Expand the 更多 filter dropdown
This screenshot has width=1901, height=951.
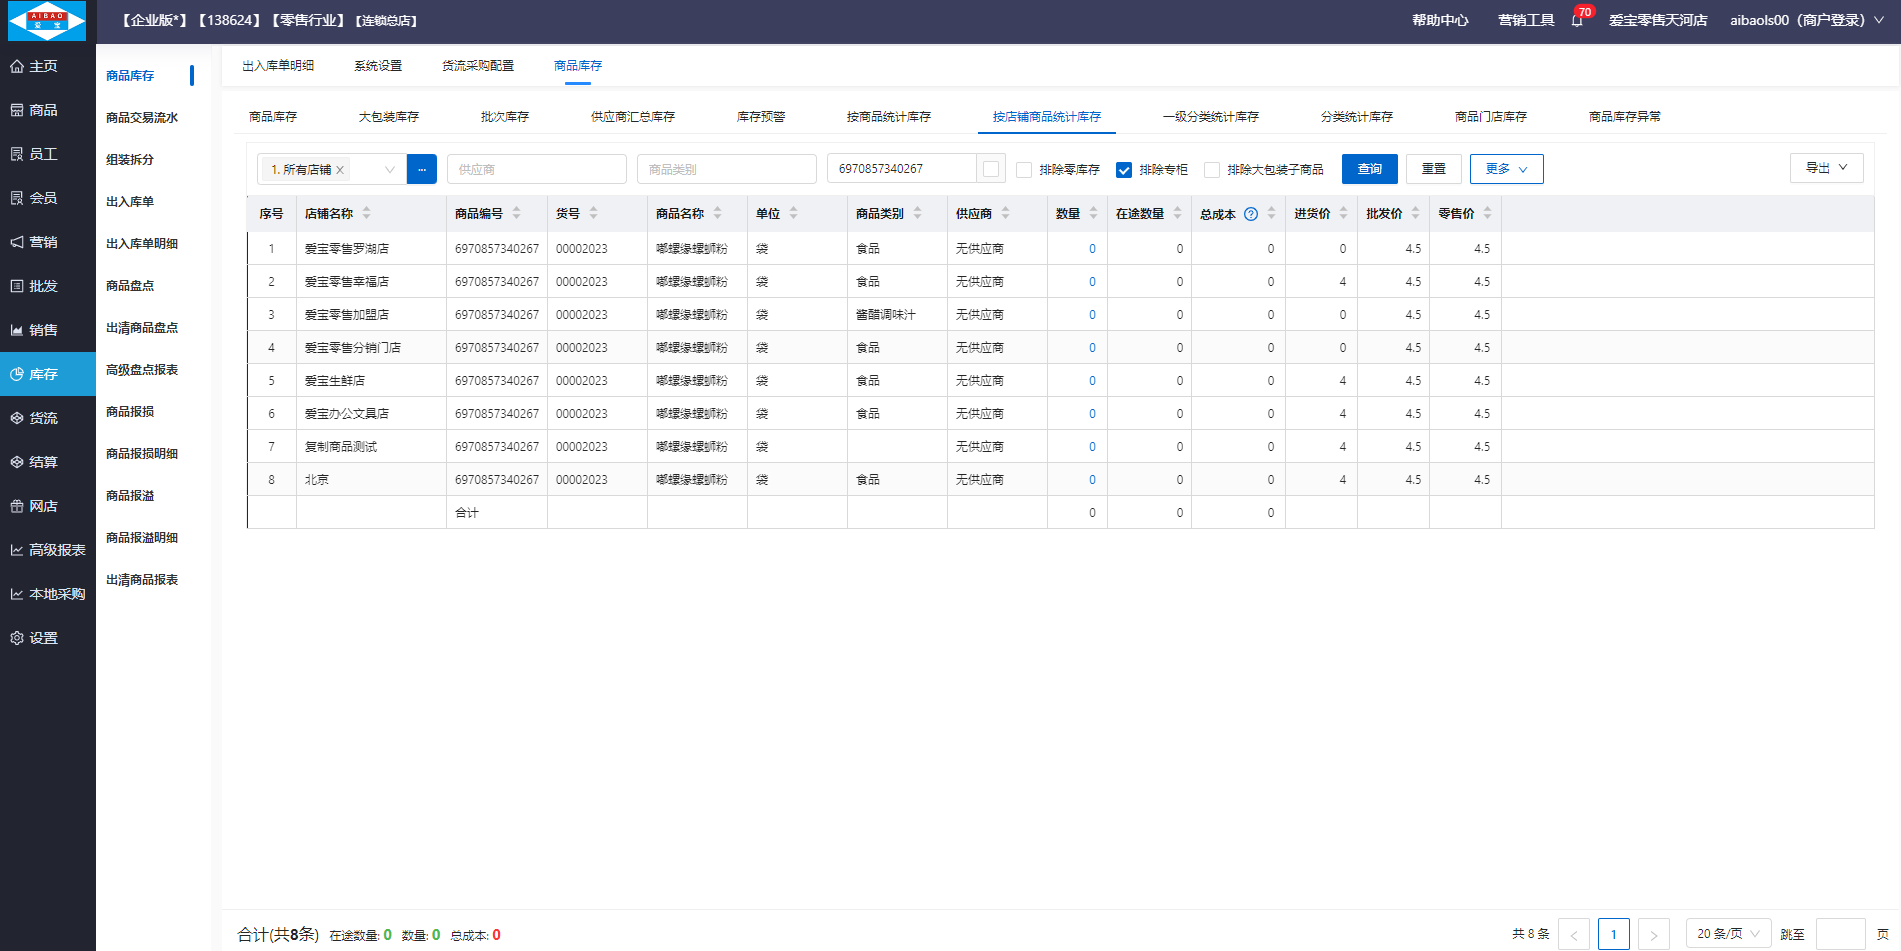1506,169
